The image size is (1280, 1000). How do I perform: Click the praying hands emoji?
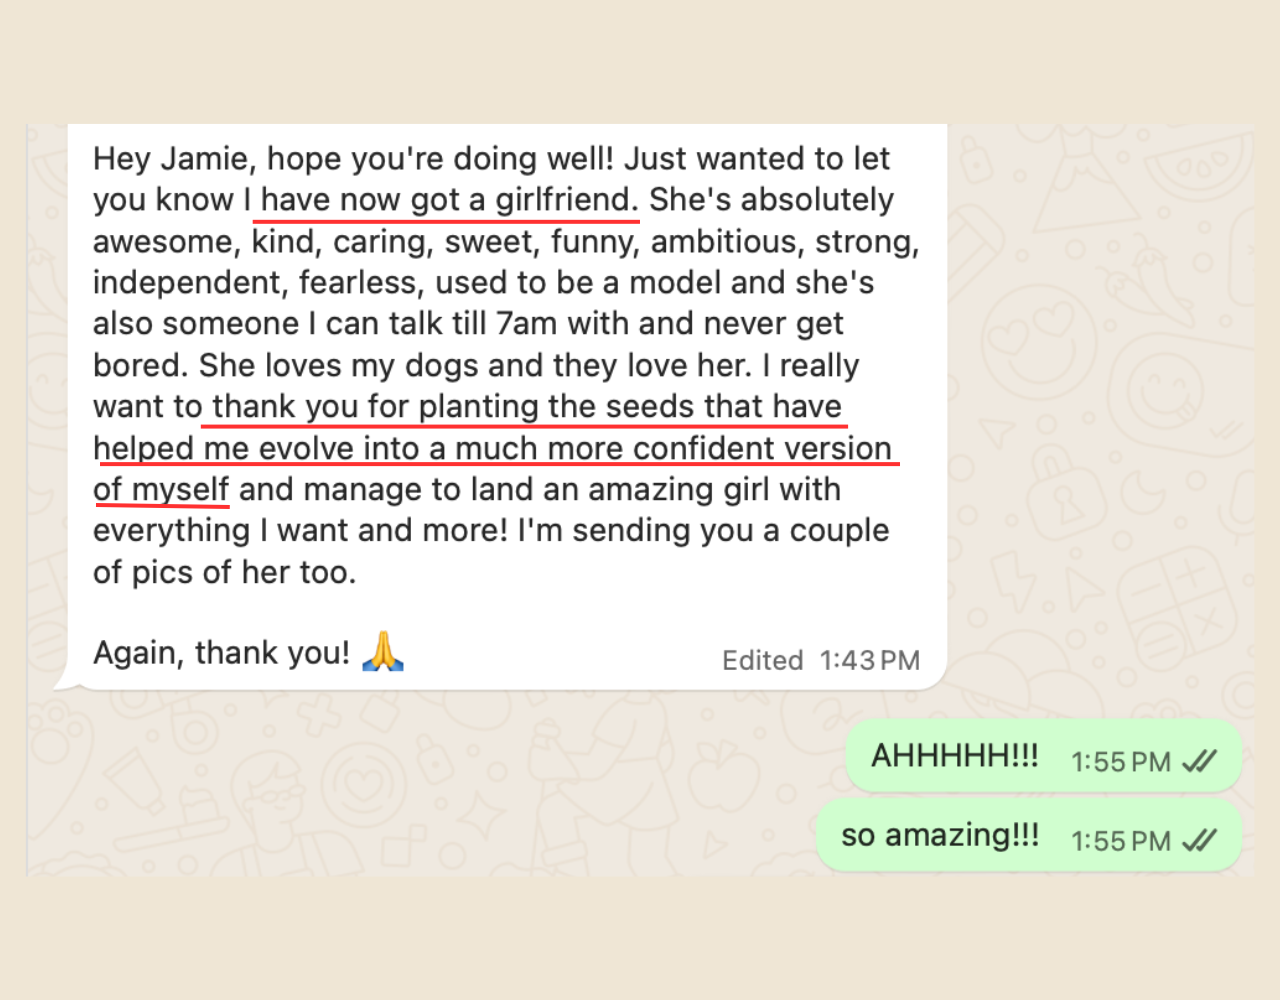click(x=382, y=652)
